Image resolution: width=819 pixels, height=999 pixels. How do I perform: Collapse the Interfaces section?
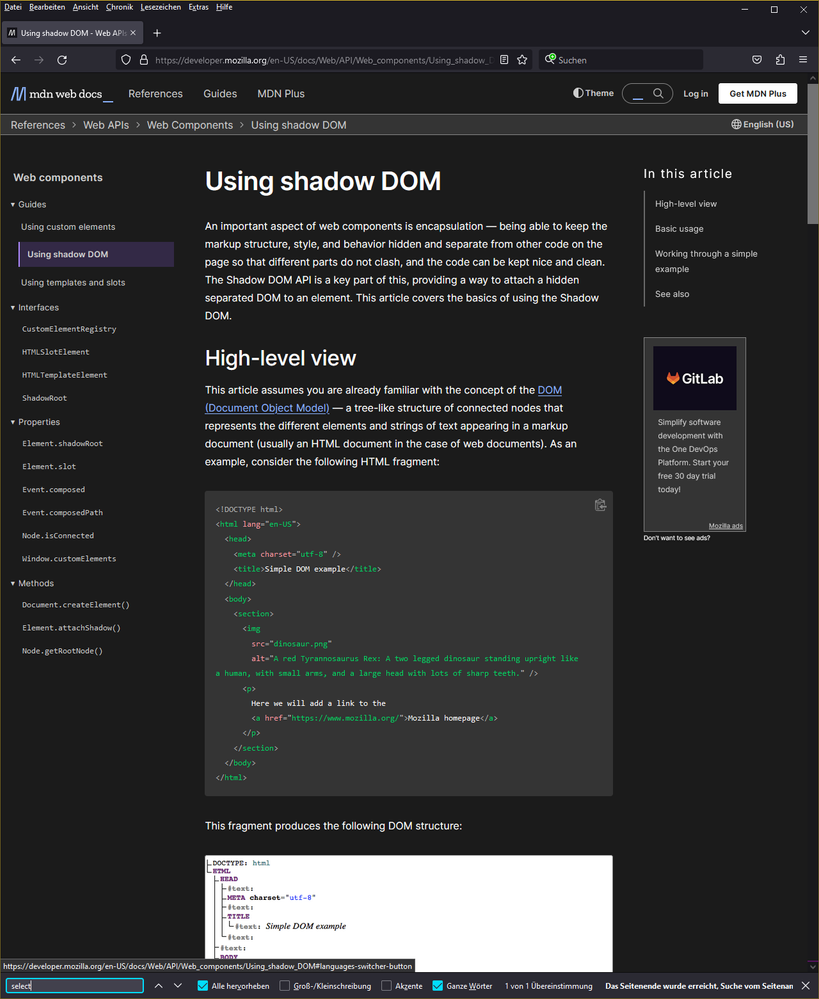tap(35, 308)
